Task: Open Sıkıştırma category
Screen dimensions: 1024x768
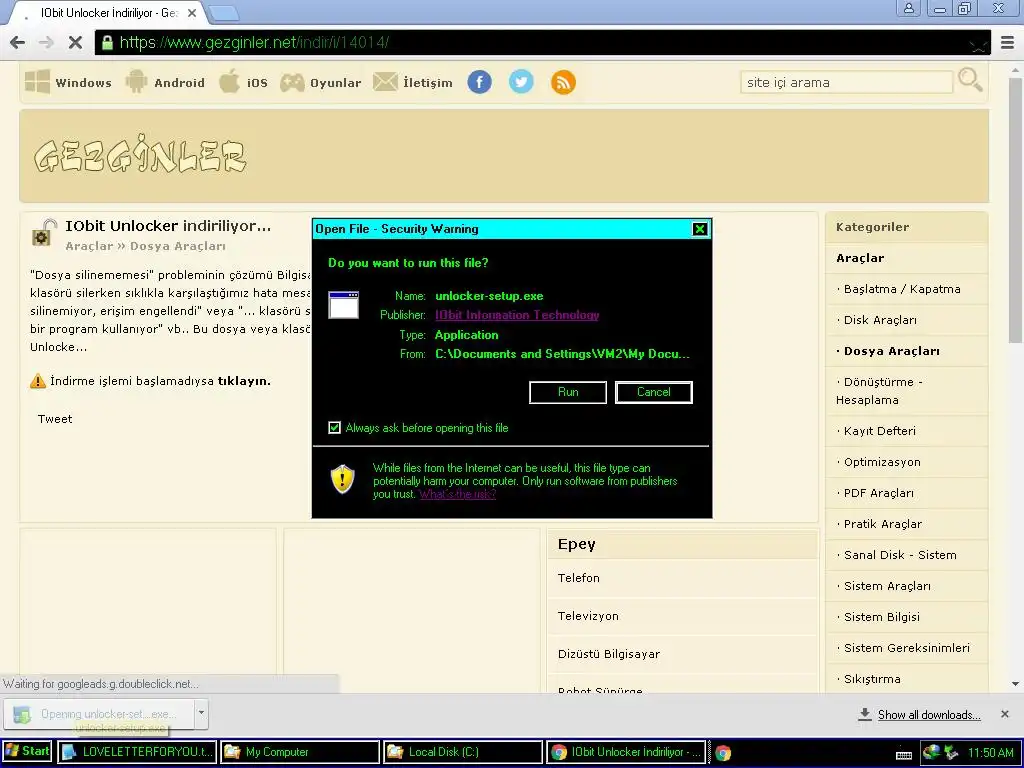Action: pyautogui.click(x=872, y=679)
